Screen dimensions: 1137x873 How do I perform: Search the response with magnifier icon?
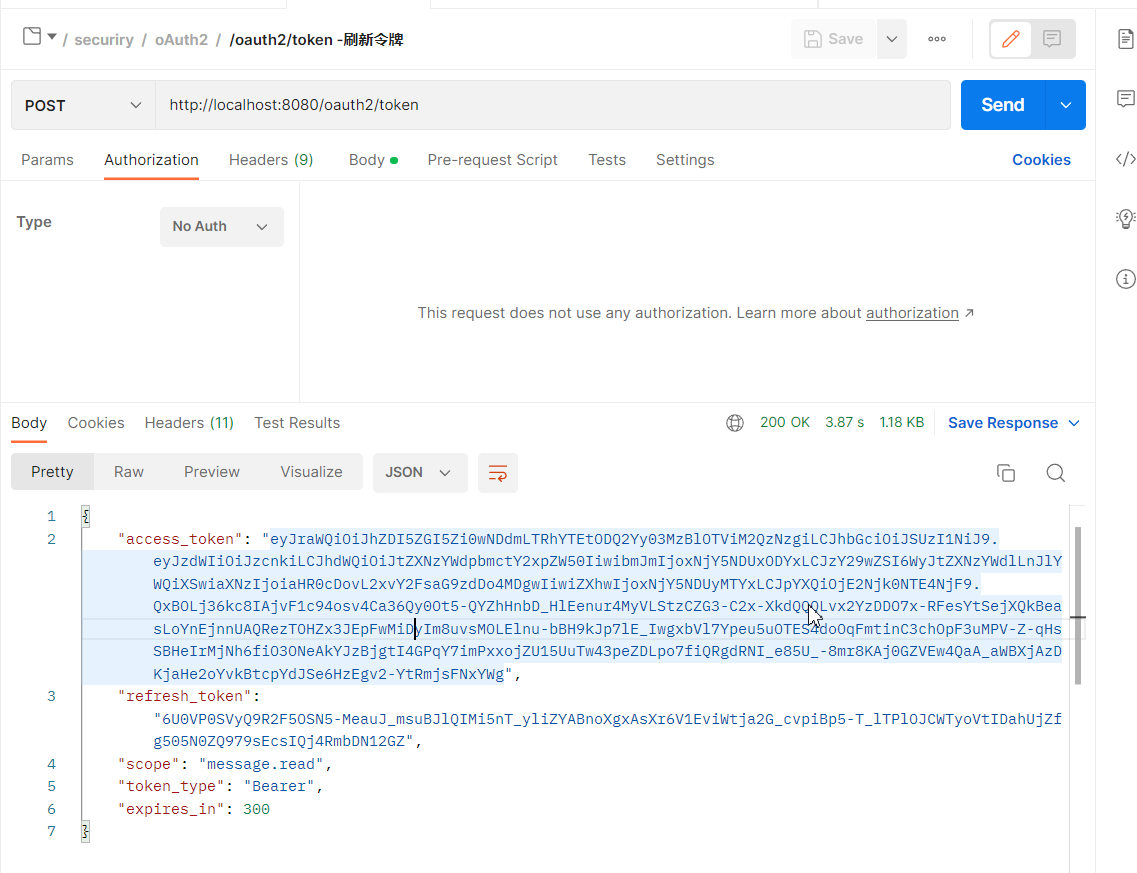[1055, 473]
